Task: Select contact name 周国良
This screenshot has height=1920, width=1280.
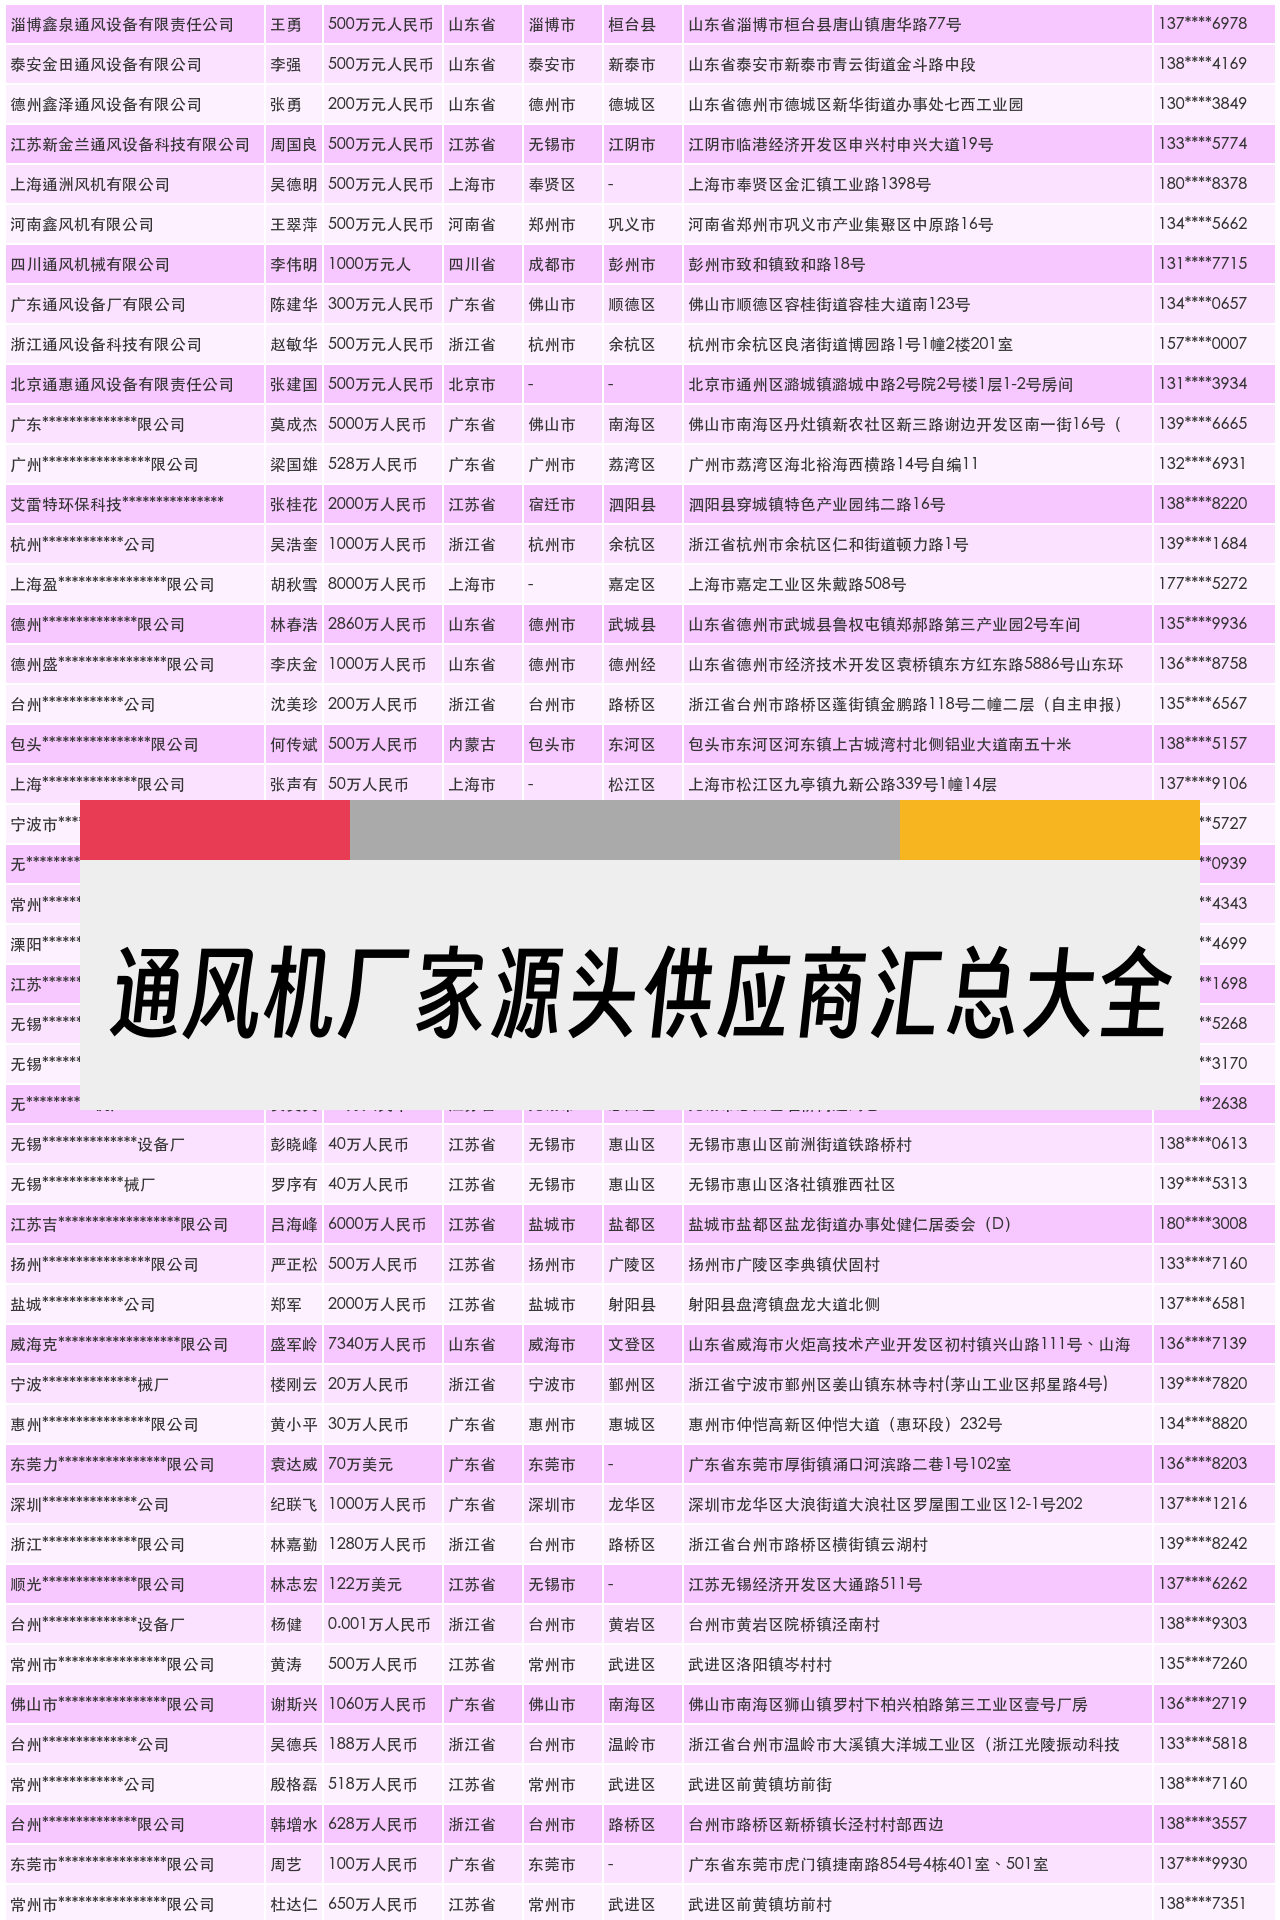Action: coord(294,144)
